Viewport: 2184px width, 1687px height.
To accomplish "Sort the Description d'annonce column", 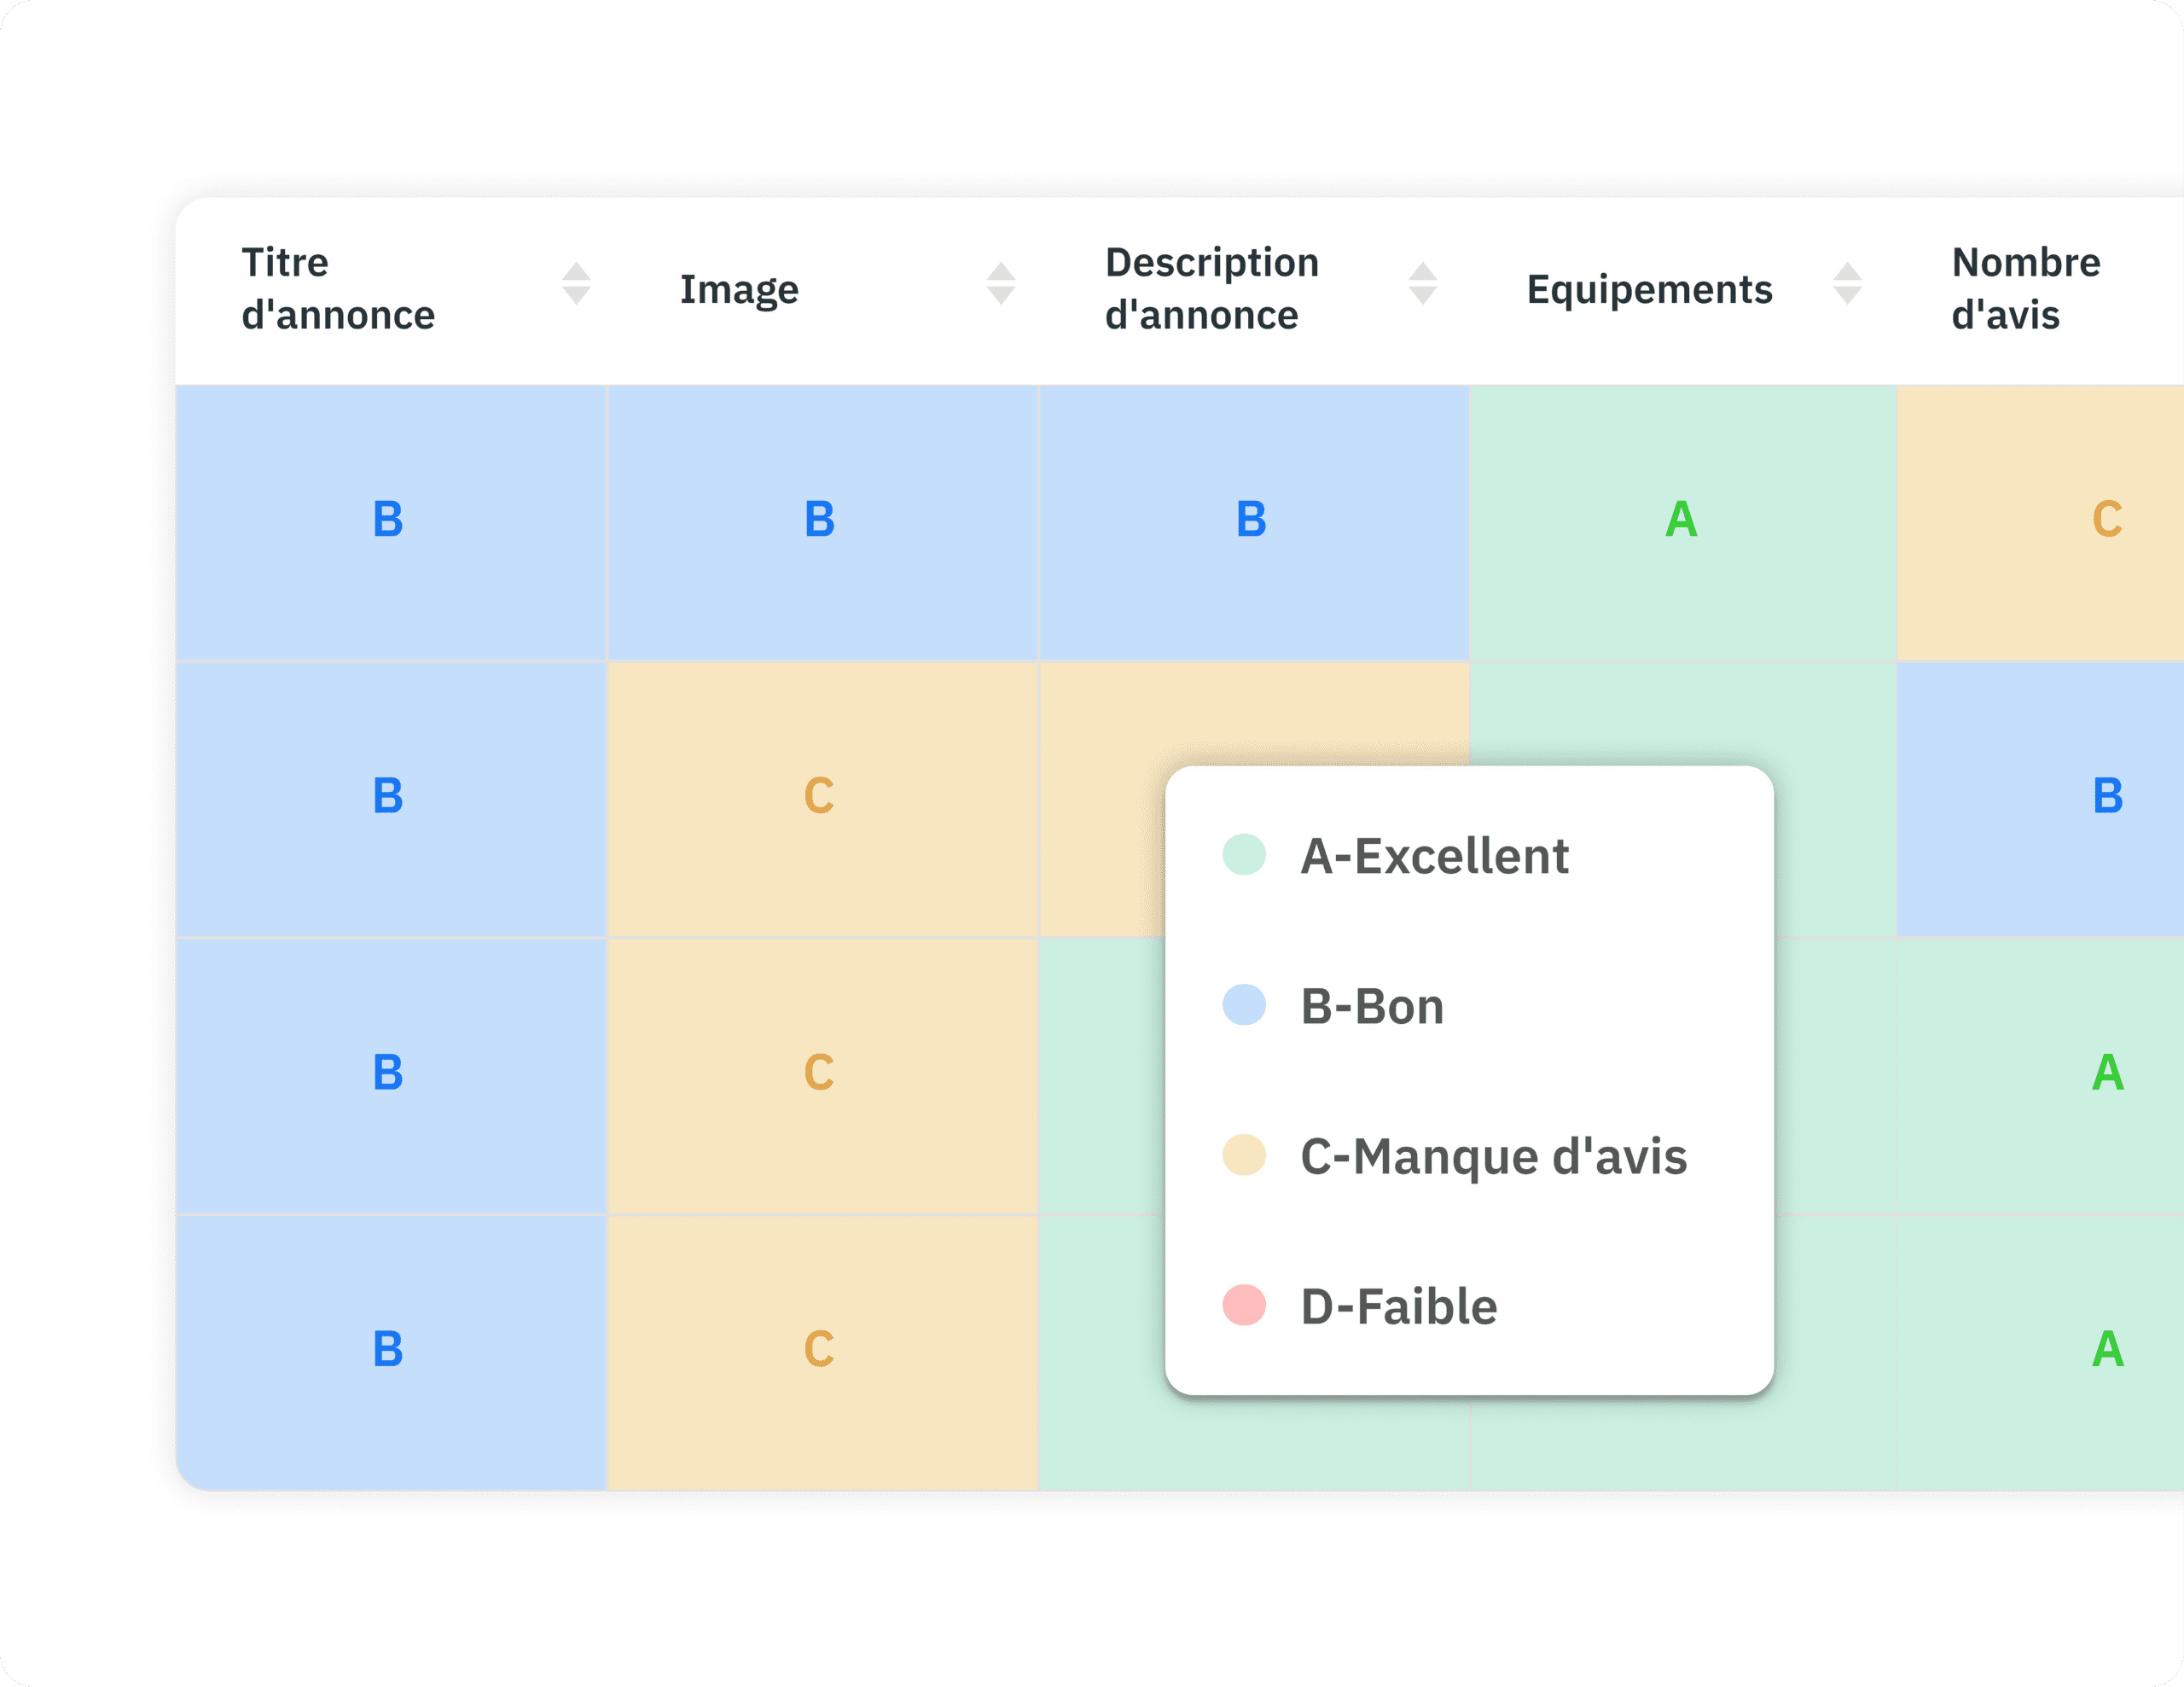I will (1422, 284).
